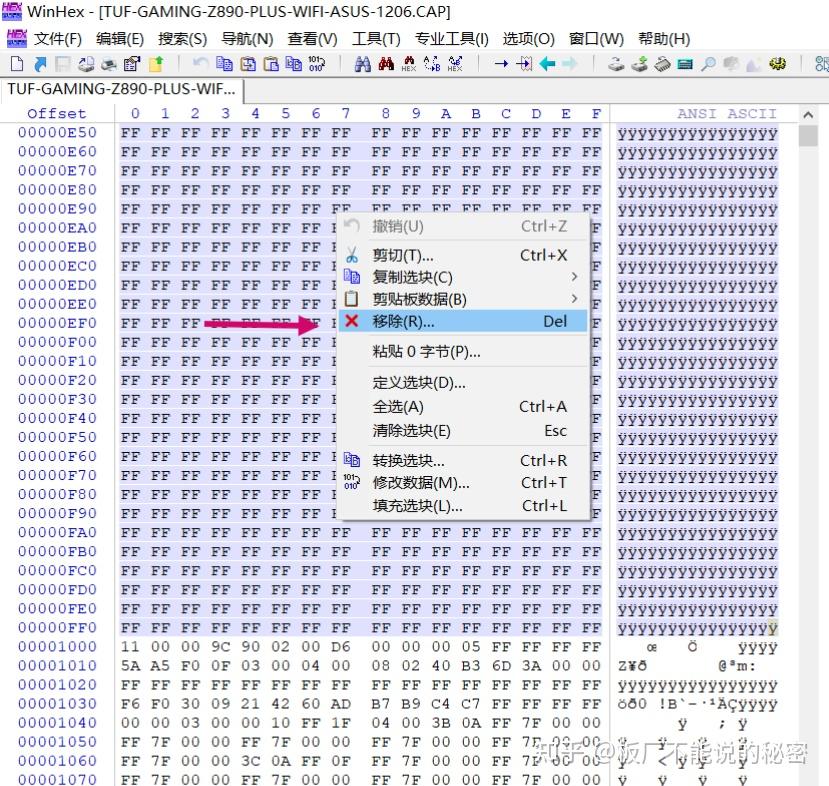Choose 粘贴 0 字节(P)... menu entry
This screenshot has height=786, width=829.
(x=464, y=352)
